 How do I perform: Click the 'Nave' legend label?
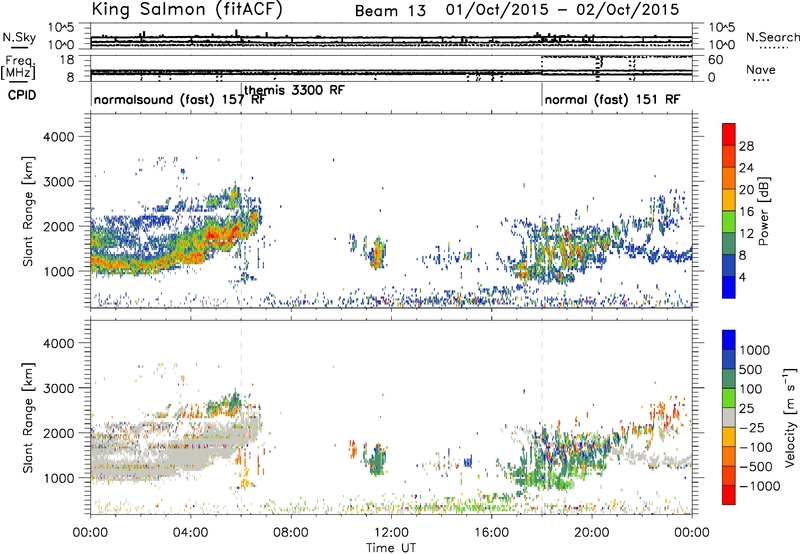coord(761,69)
